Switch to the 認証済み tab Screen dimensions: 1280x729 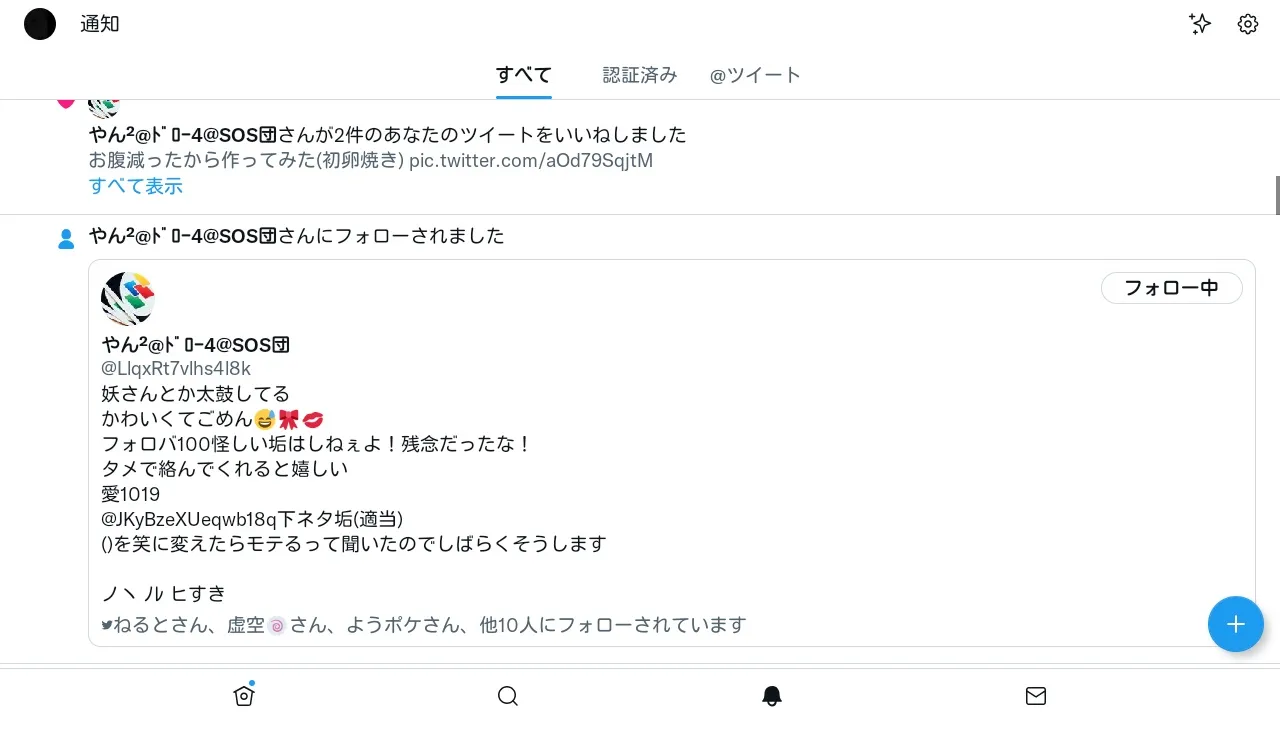(640, 75)
